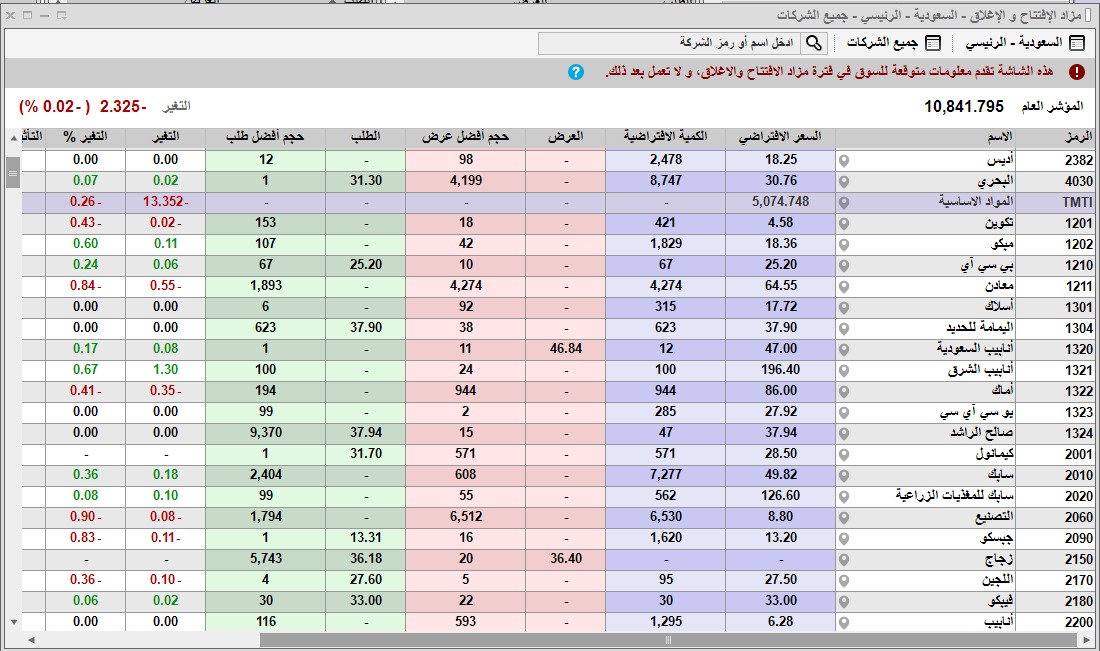
Task: Click the 36.40 offer cell for زجاج
Action: [565, 559]
